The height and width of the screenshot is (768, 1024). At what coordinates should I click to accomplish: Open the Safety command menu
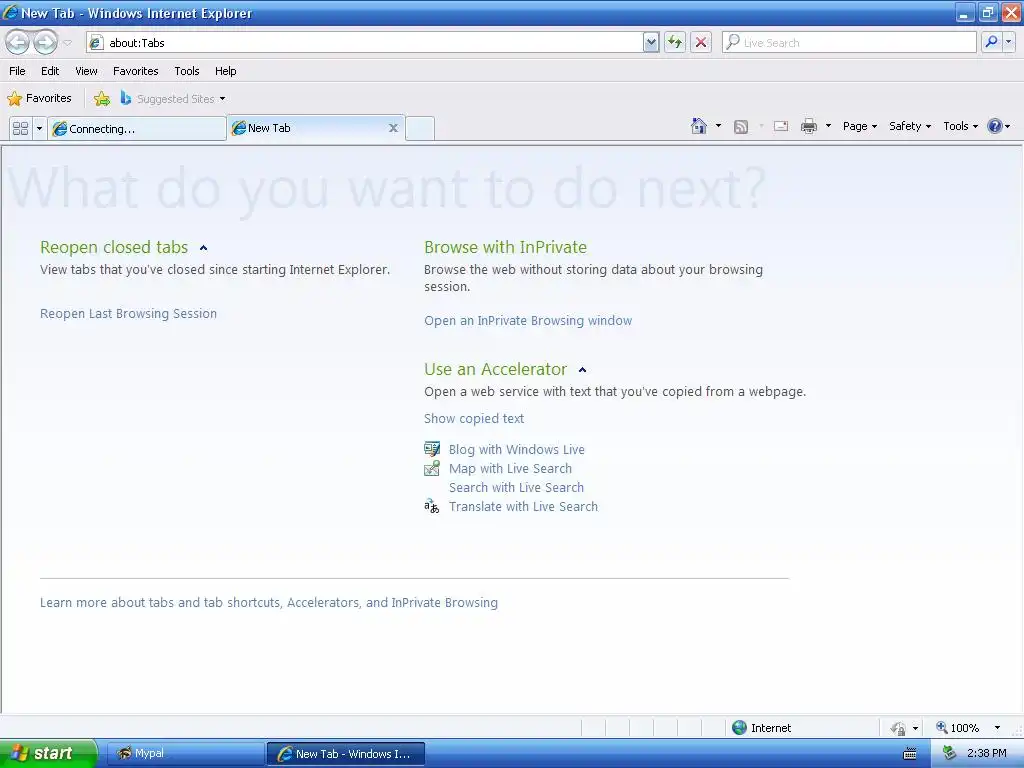910,126
